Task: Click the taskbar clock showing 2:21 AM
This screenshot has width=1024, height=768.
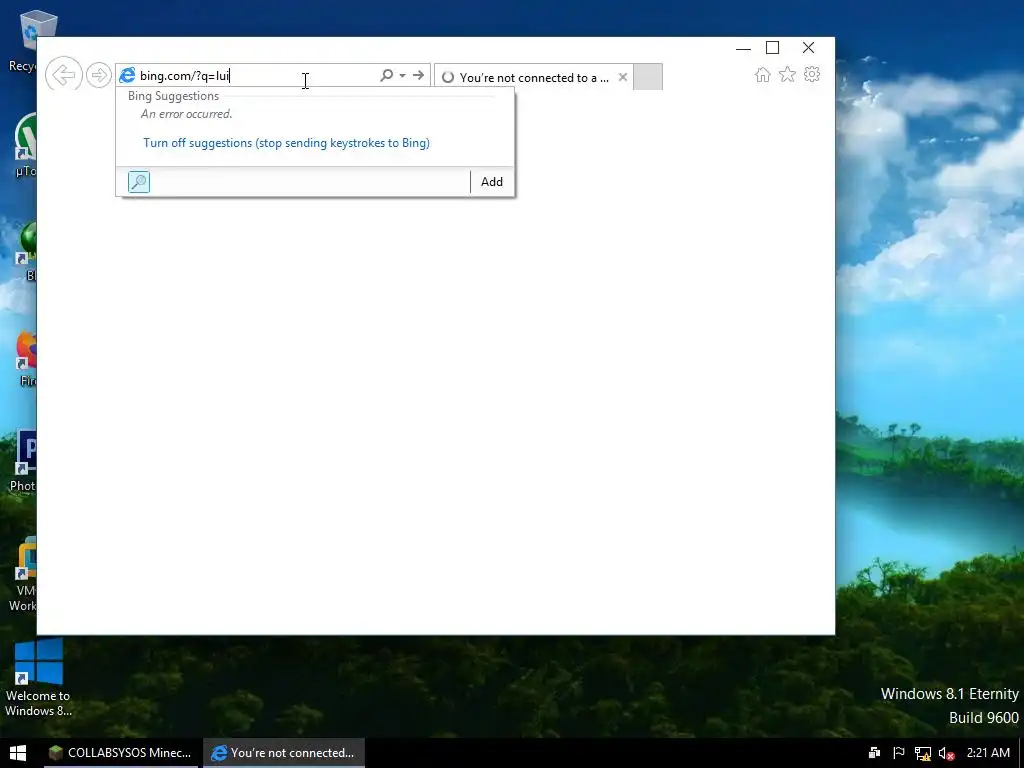Action: coord(988,753)
